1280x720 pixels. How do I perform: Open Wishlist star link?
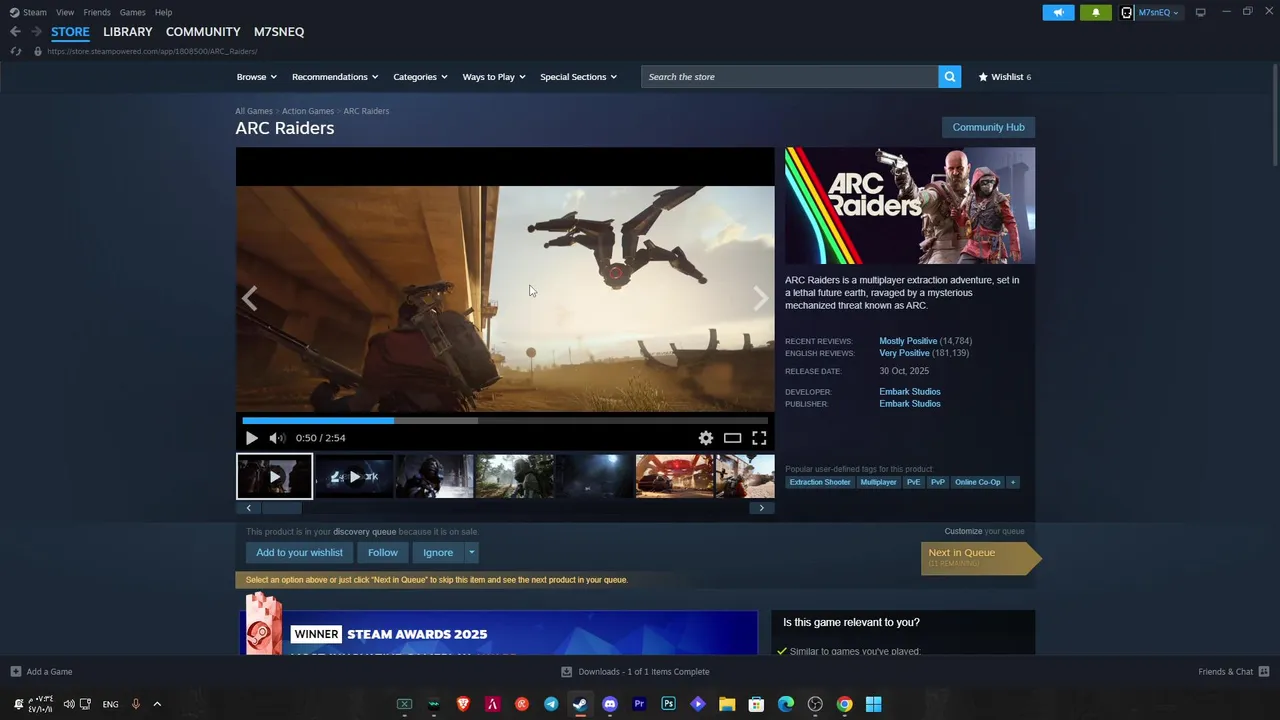(x=1004, y=77)
